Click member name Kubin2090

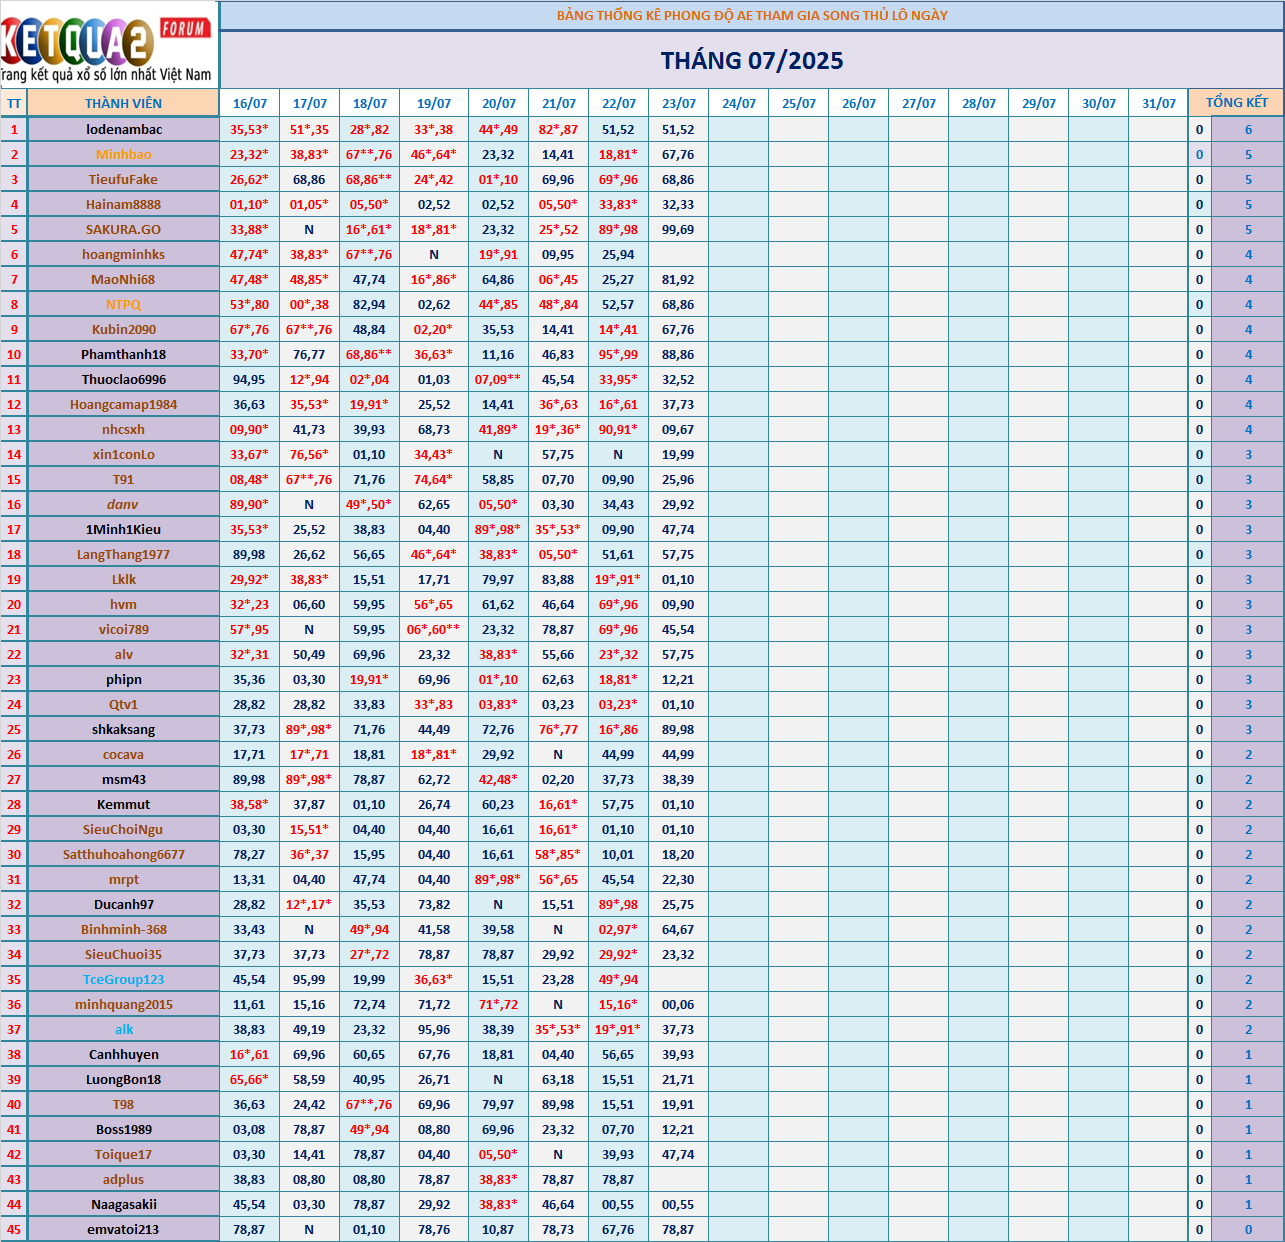124,329
